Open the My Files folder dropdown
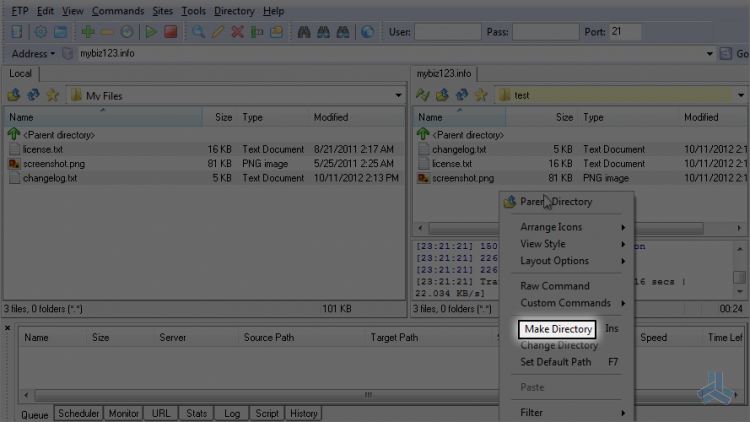 (x=398, y=96)
